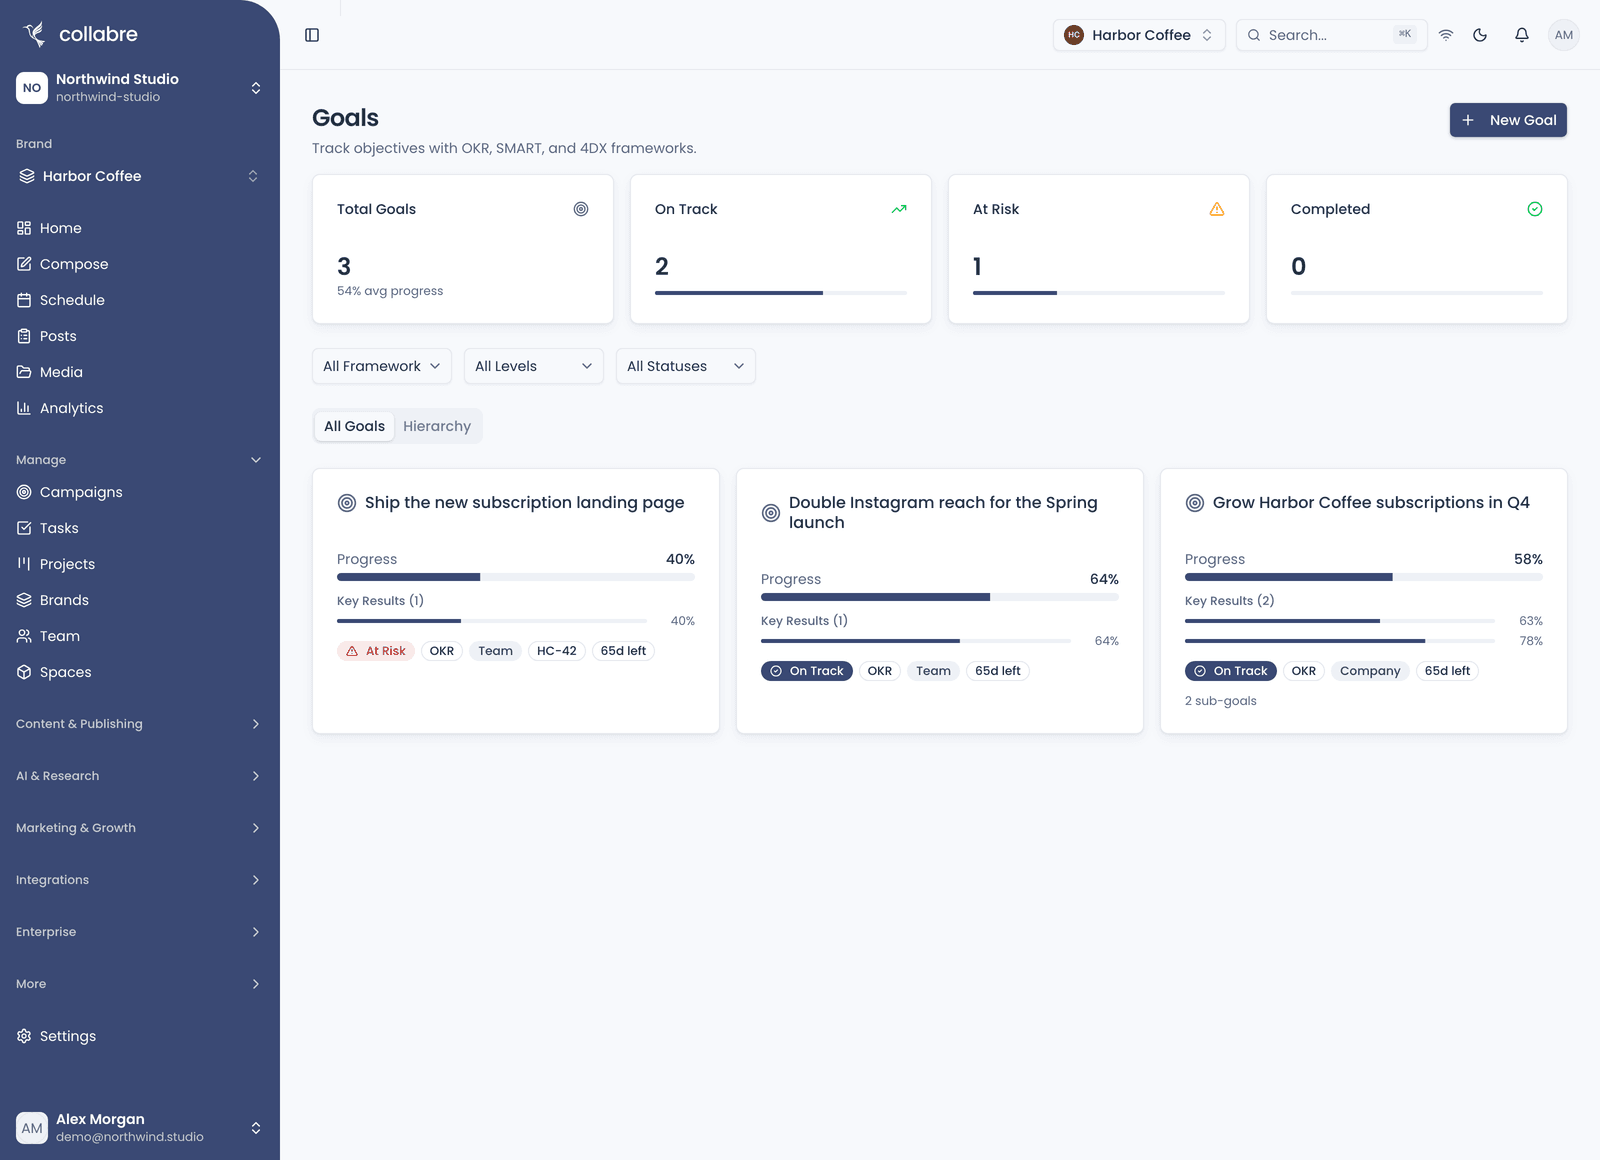Open the notifications bell

coord(1522,35)
